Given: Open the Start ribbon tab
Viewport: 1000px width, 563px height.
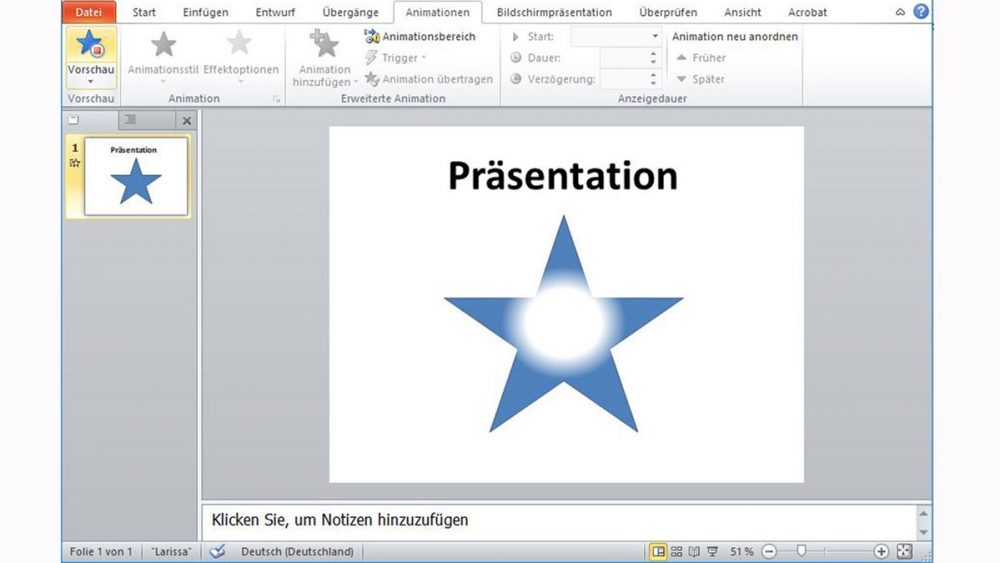Looking at the screenshot, I should coord(144,12).
